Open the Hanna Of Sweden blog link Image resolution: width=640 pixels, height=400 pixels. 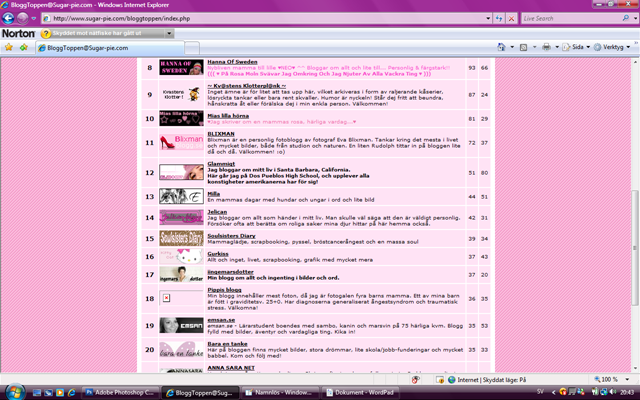pos(232,62)
